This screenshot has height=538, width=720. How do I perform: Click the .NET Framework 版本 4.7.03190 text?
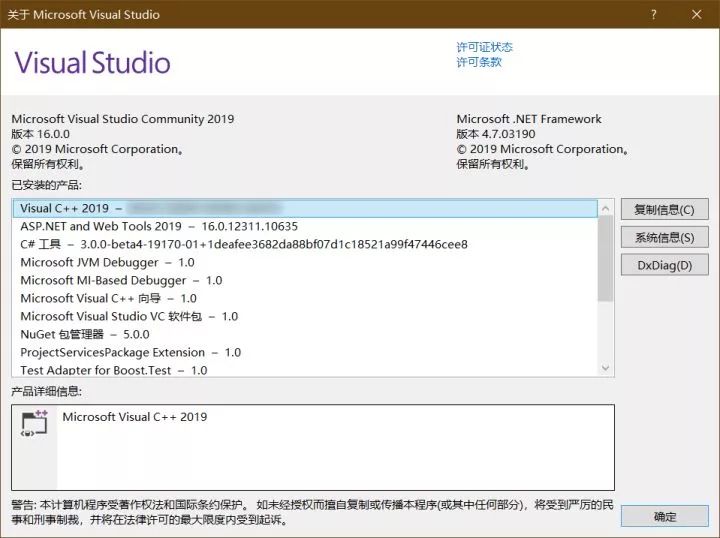(496, 134)
